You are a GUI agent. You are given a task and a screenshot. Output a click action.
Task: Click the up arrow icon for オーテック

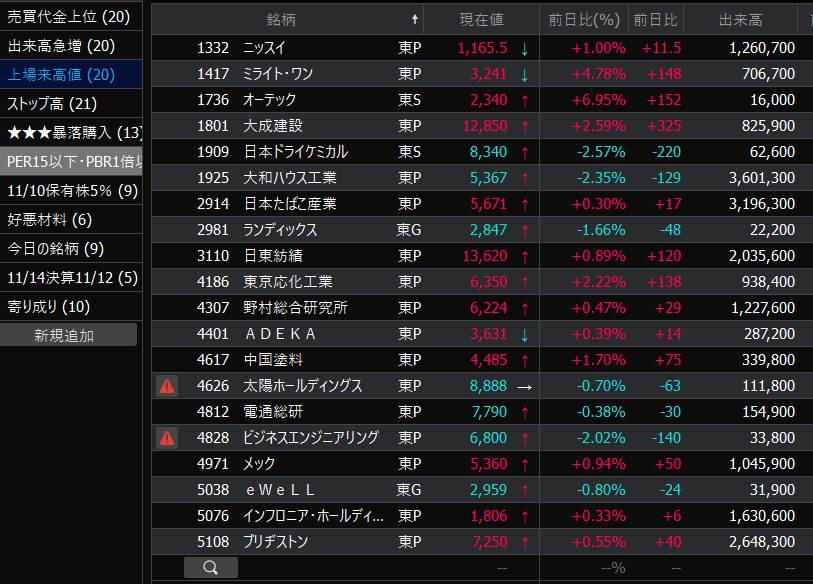click(x=524, y=100)
